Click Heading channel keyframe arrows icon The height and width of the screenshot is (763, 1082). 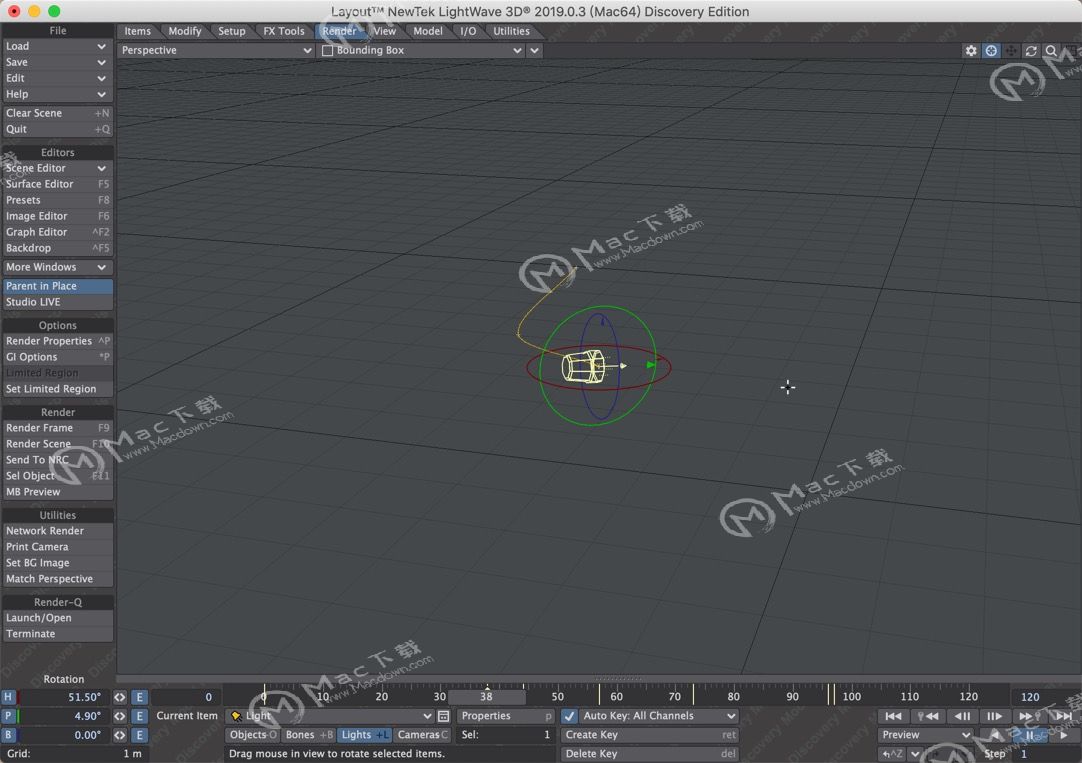click(x=119, y=697)
